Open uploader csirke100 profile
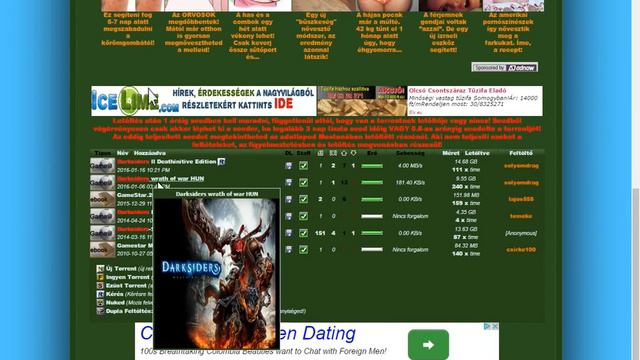 (521, 249)
